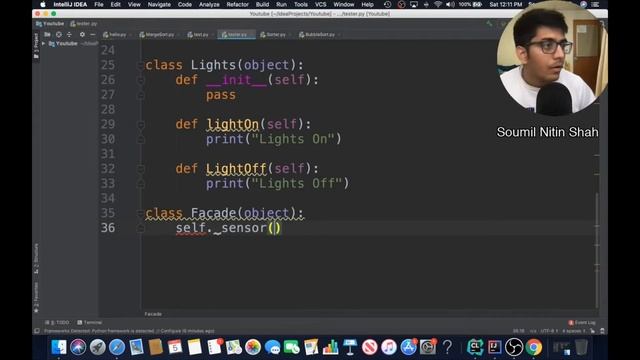Collapse the __init__ method fold marker
640x360 pixels.
[140, 80]
